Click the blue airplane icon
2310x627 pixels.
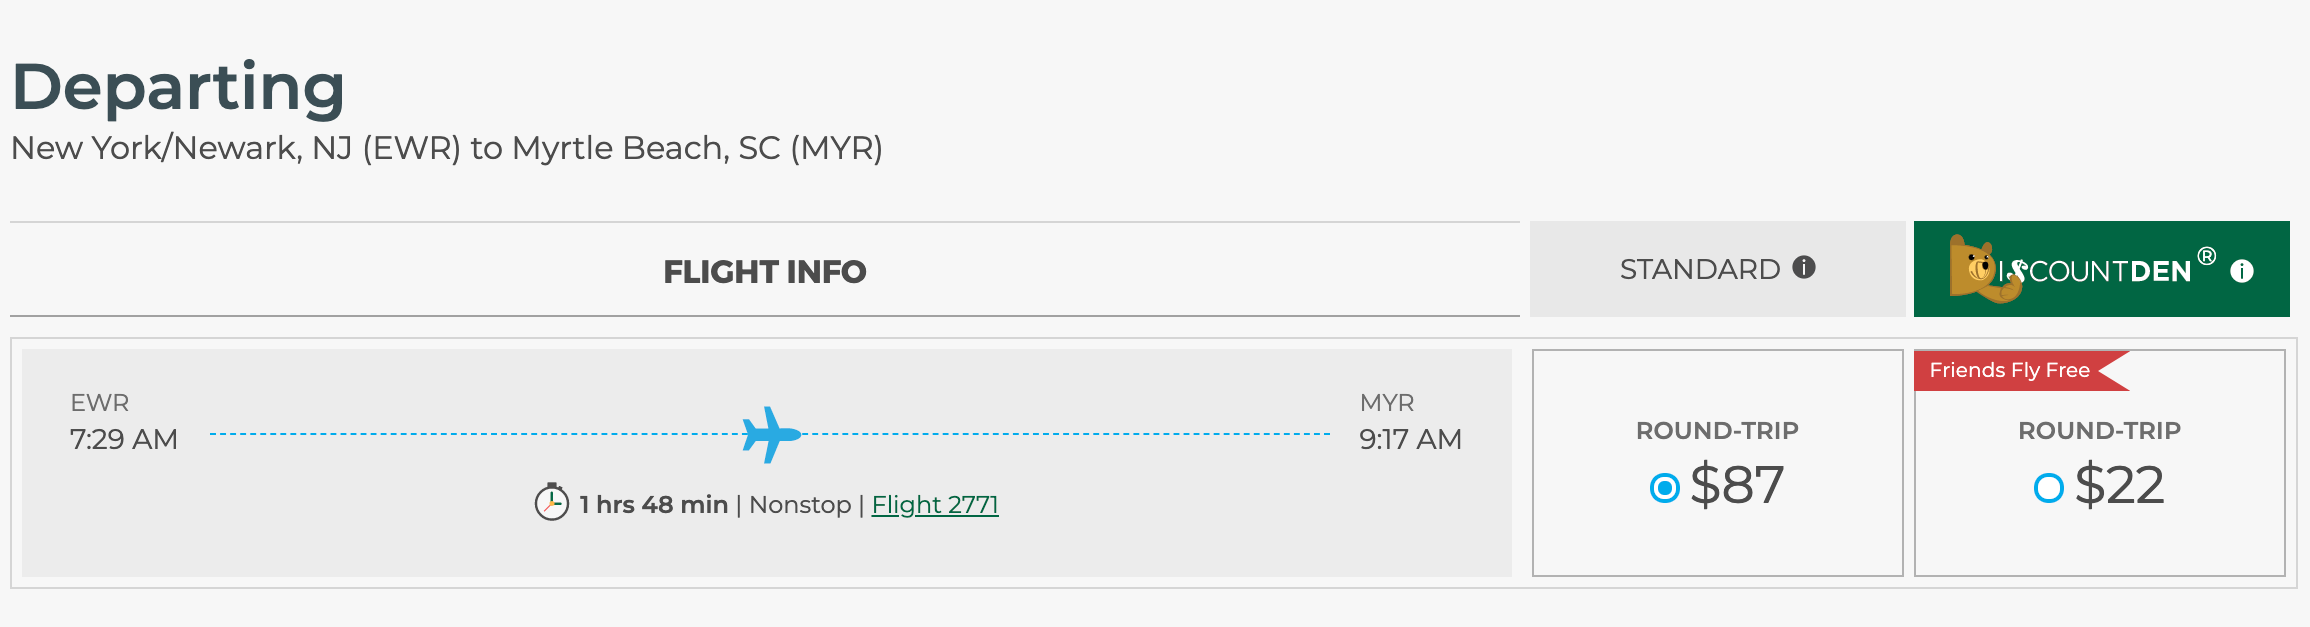[771, 435]
